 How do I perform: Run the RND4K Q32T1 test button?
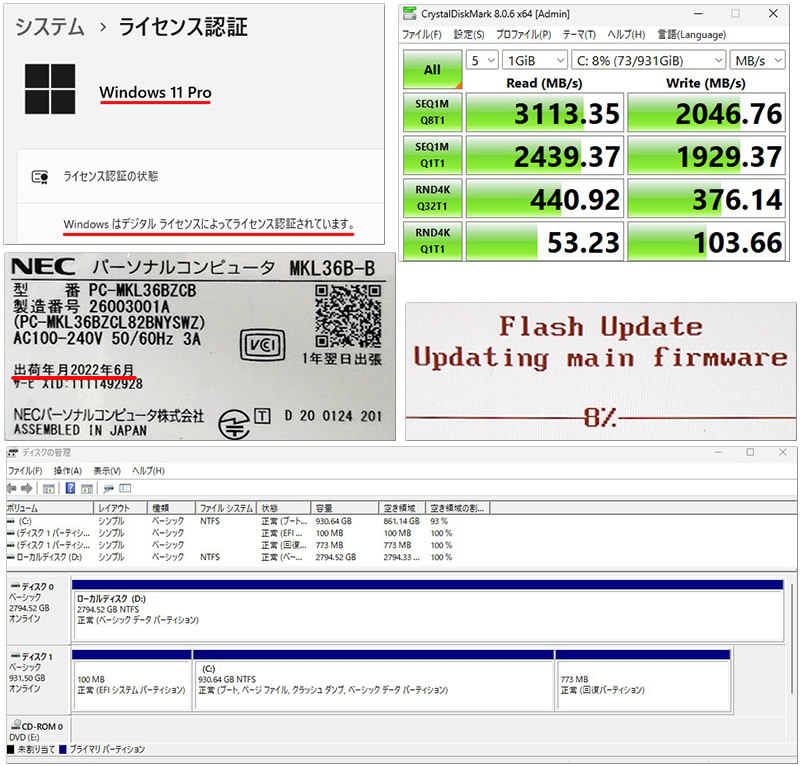[432, 198]
